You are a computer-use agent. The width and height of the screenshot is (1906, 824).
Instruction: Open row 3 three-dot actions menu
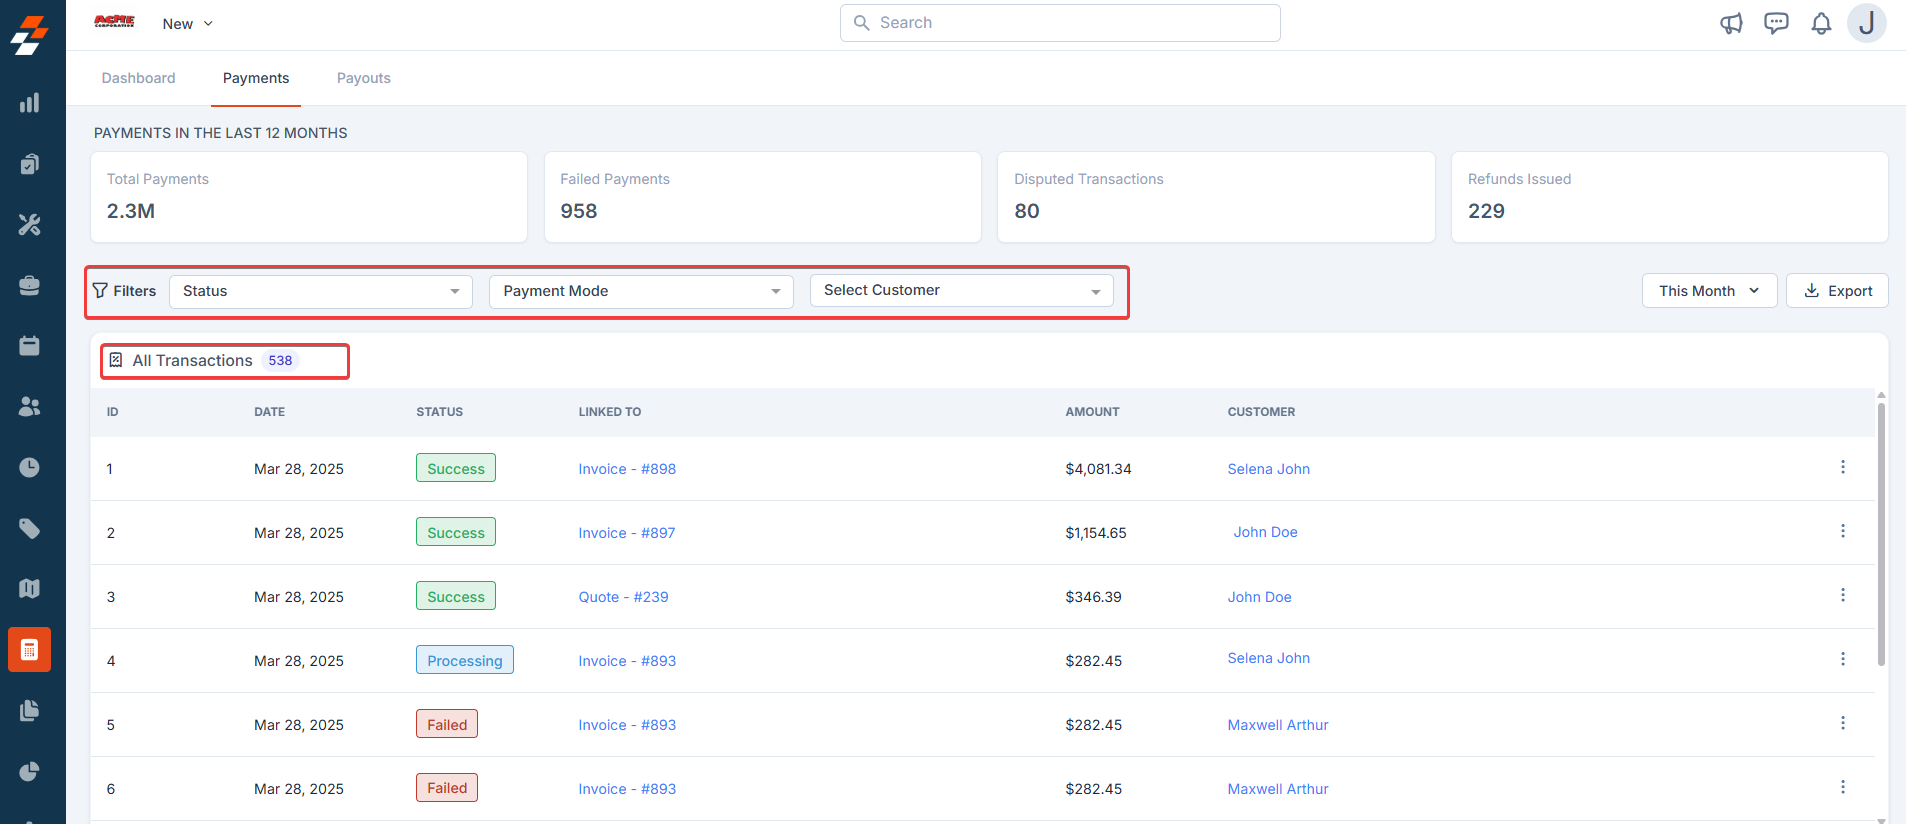click(x=1842, y=595)
